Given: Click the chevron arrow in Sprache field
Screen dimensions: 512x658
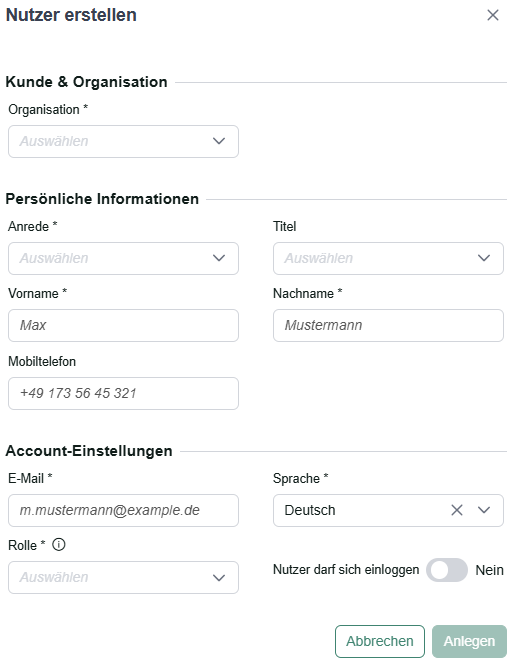Looking at the screenshot, I should [x=484, y=510].
